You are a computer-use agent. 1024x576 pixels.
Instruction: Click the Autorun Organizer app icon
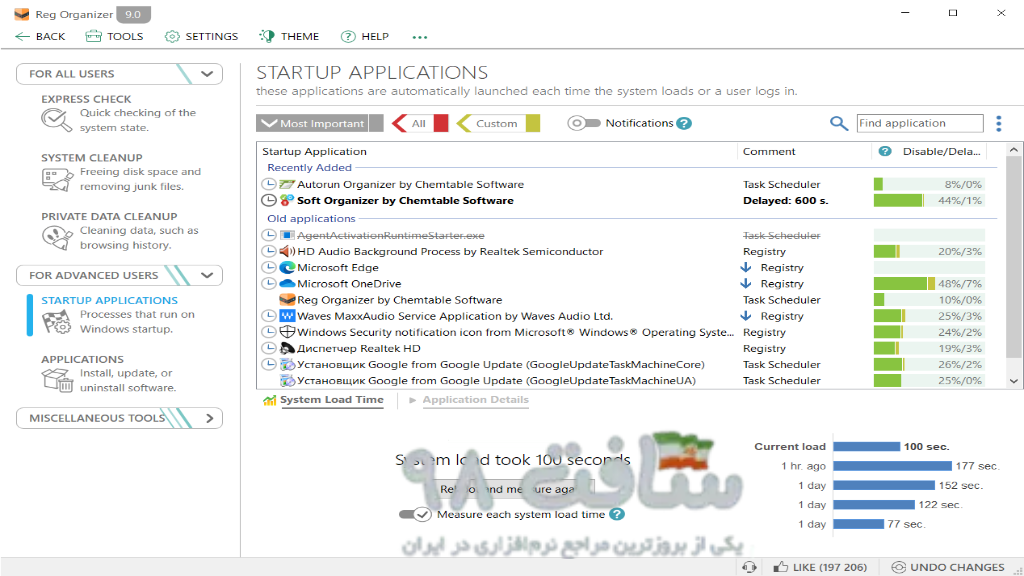[x=287, y=184]
